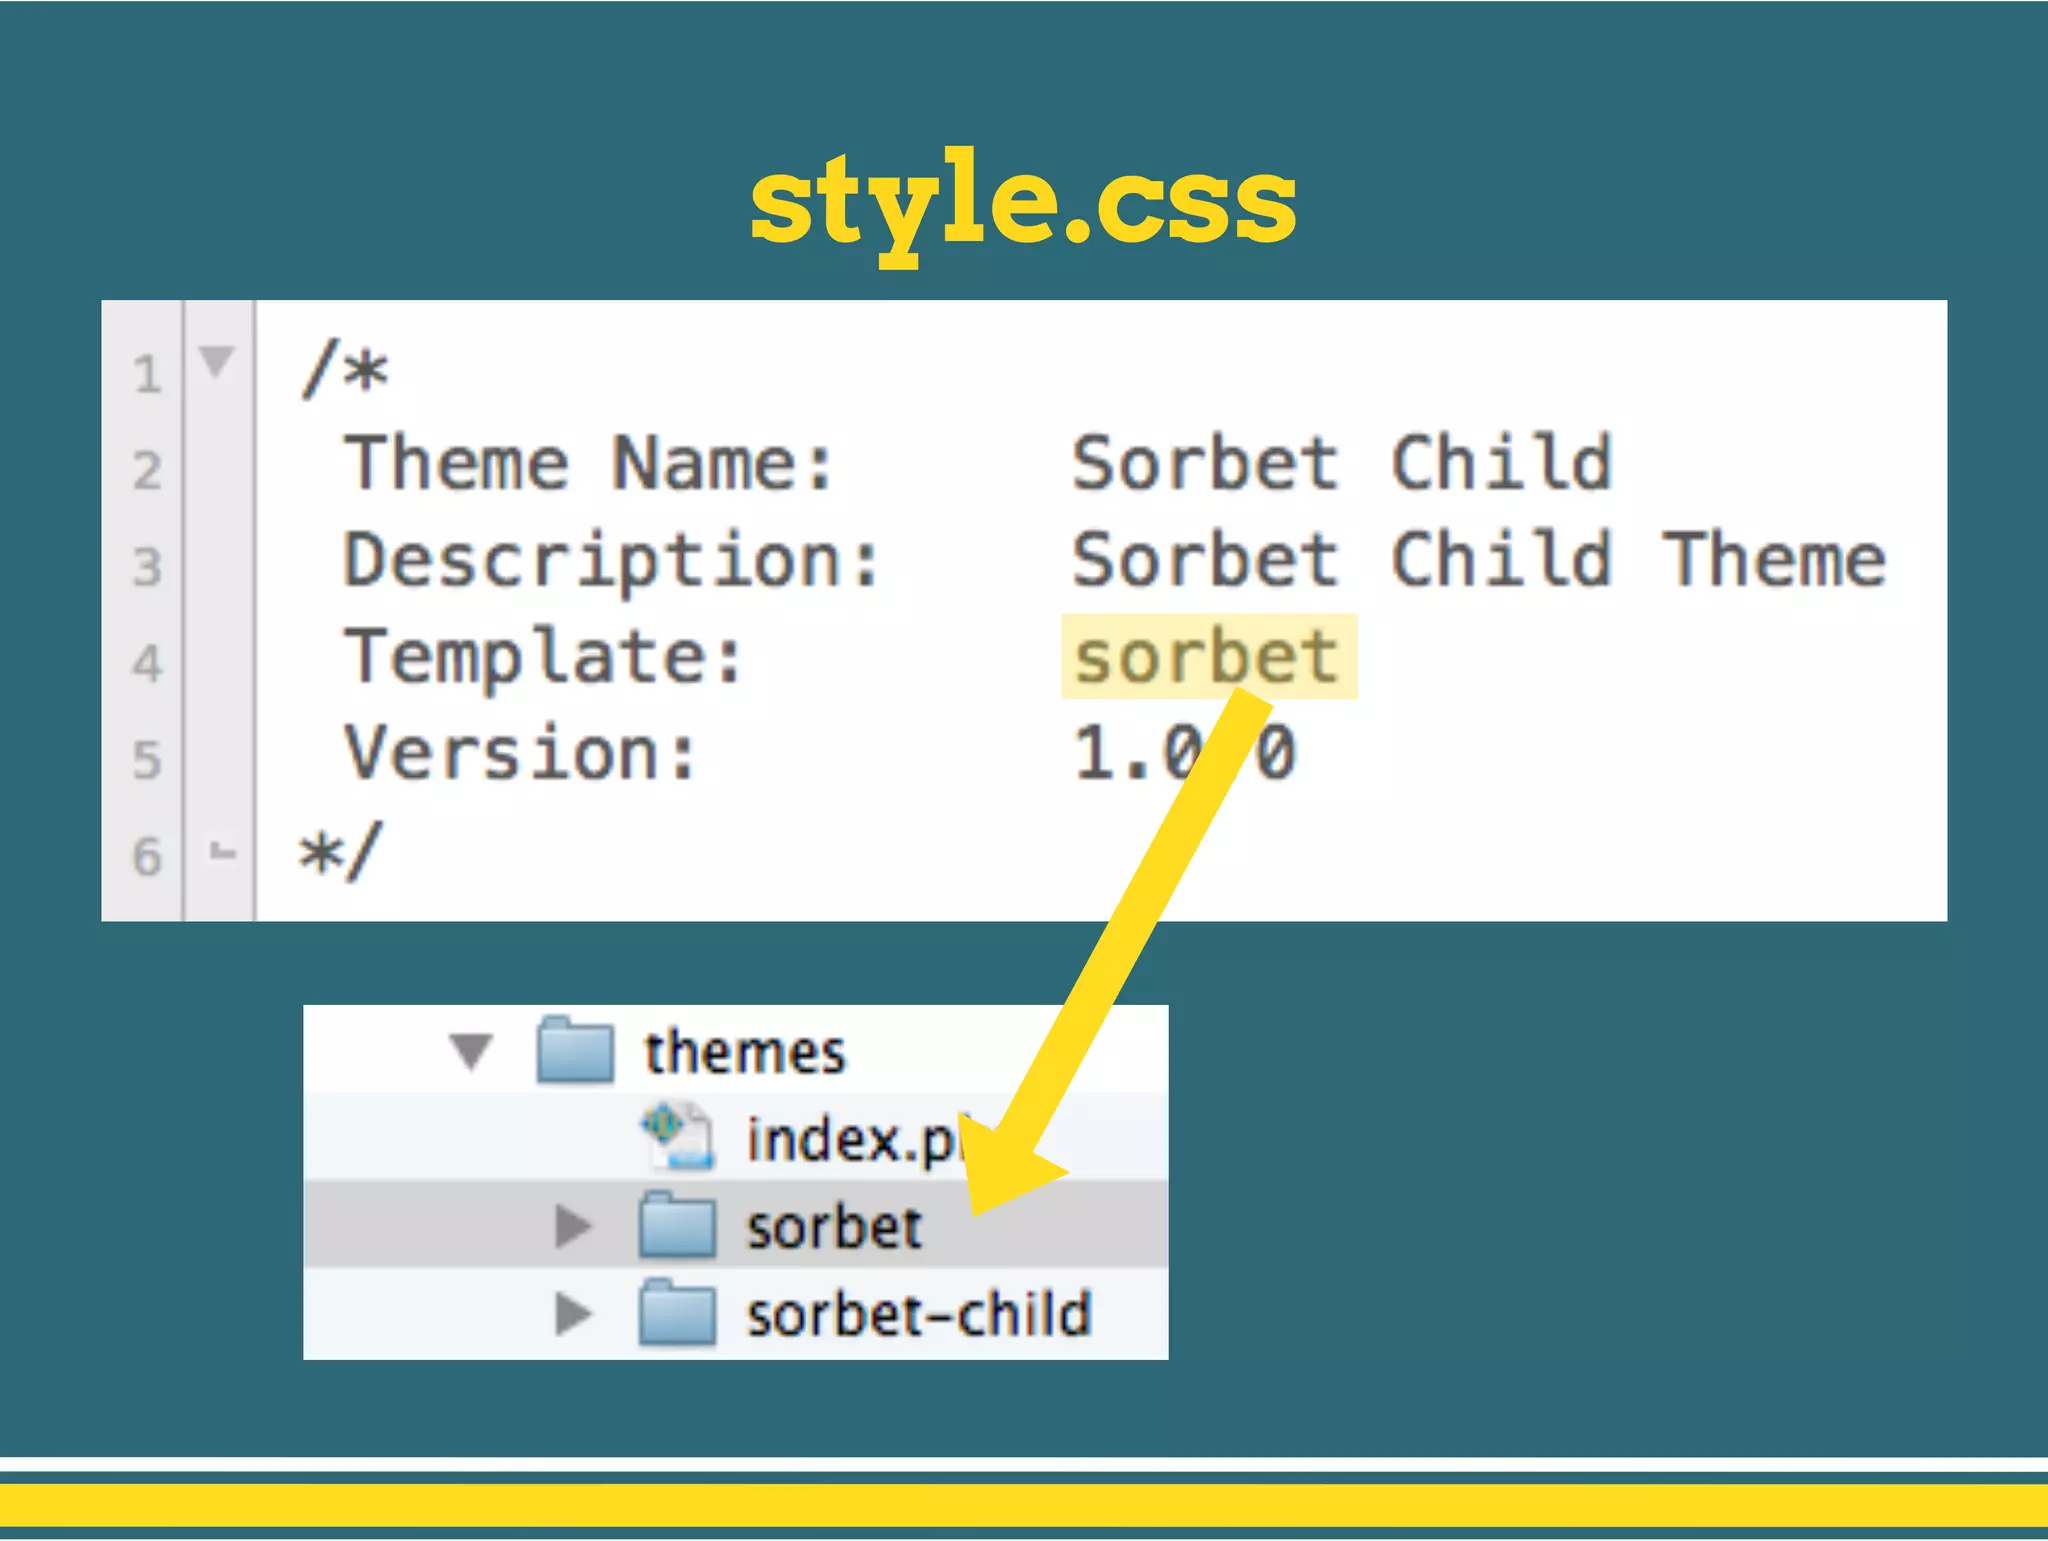The height and width of the screenshot is (1541, 2048).
Task: Click line number 4 in the gutter
Action: click(x=147, y=663)
